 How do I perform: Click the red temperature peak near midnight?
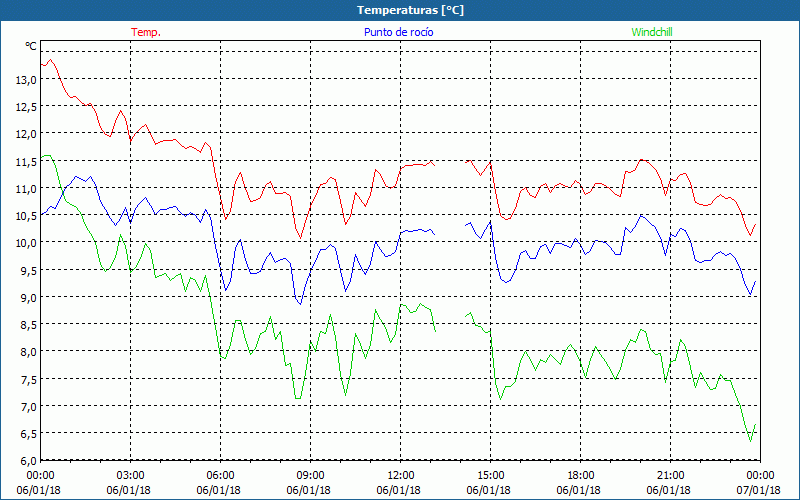(x=50, y=60)
